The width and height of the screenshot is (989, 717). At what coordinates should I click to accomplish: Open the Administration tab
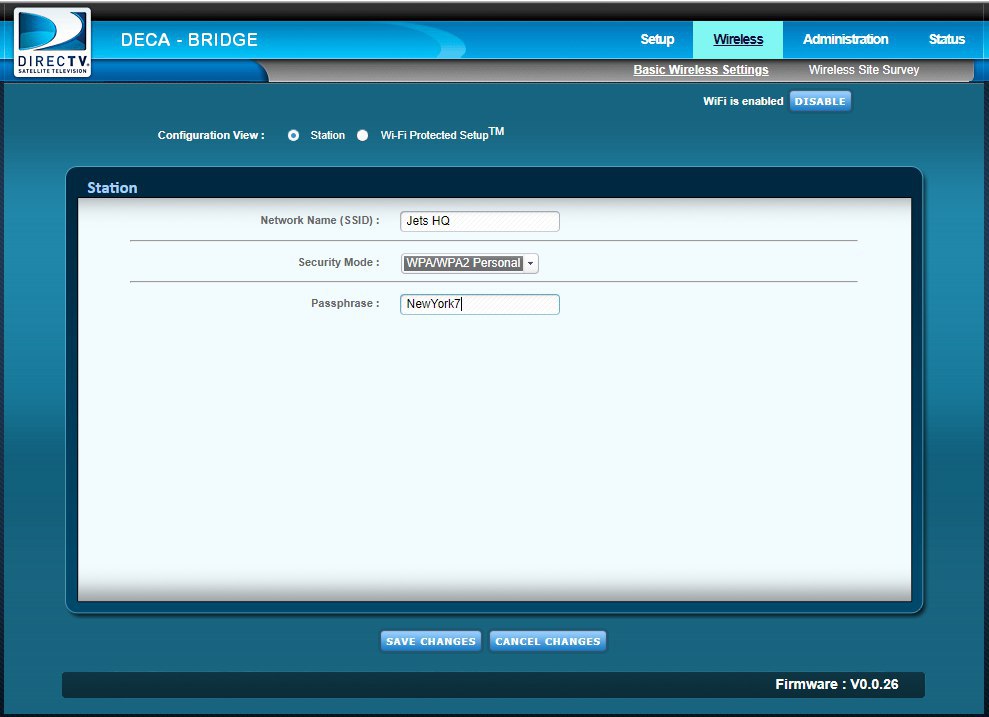pyautogui.click(x=845, y=39)
